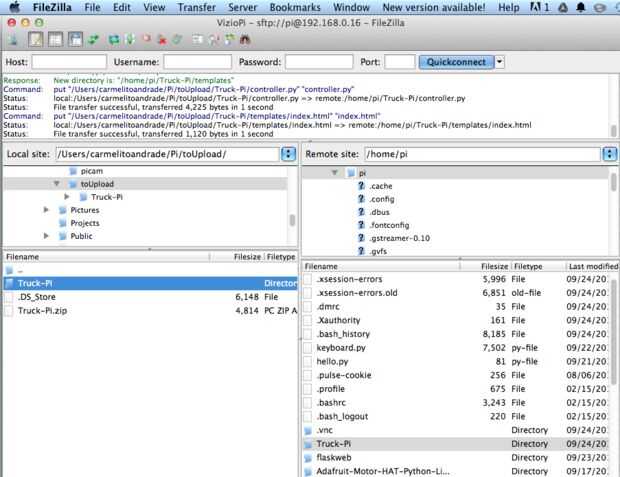This screenshot has height=477, width=620.
Task: Toggle the message log display
Action: point(36,40)
